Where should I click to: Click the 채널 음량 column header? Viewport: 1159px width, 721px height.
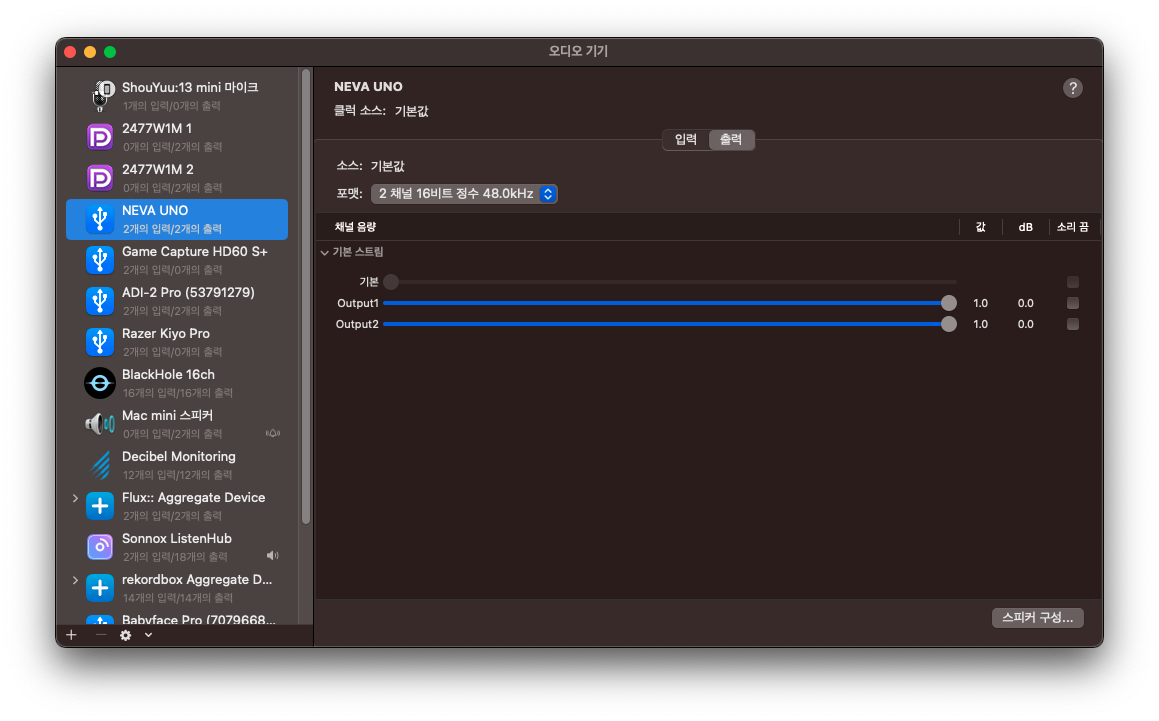click(x=356, y=227)
